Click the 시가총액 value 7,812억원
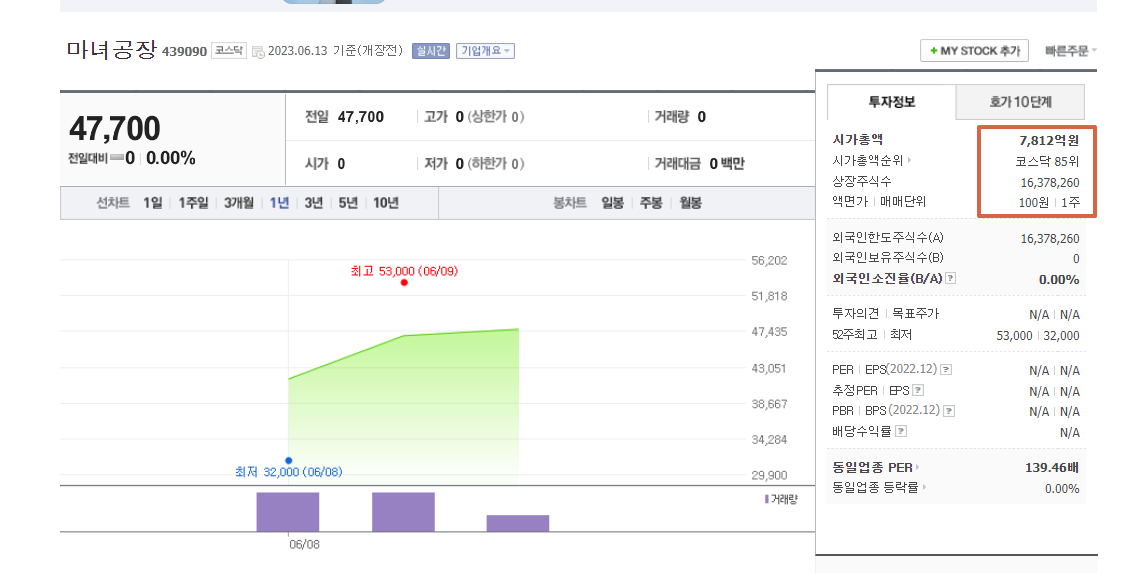This screenshot has width=1138, height=573. tap(1049, 140)
